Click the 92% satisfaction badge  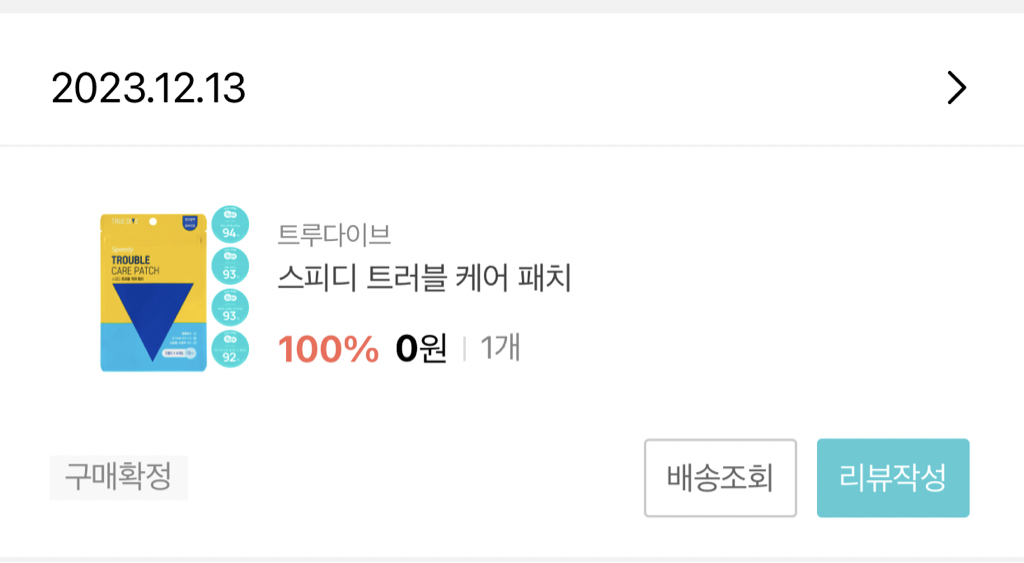(231, 349)
